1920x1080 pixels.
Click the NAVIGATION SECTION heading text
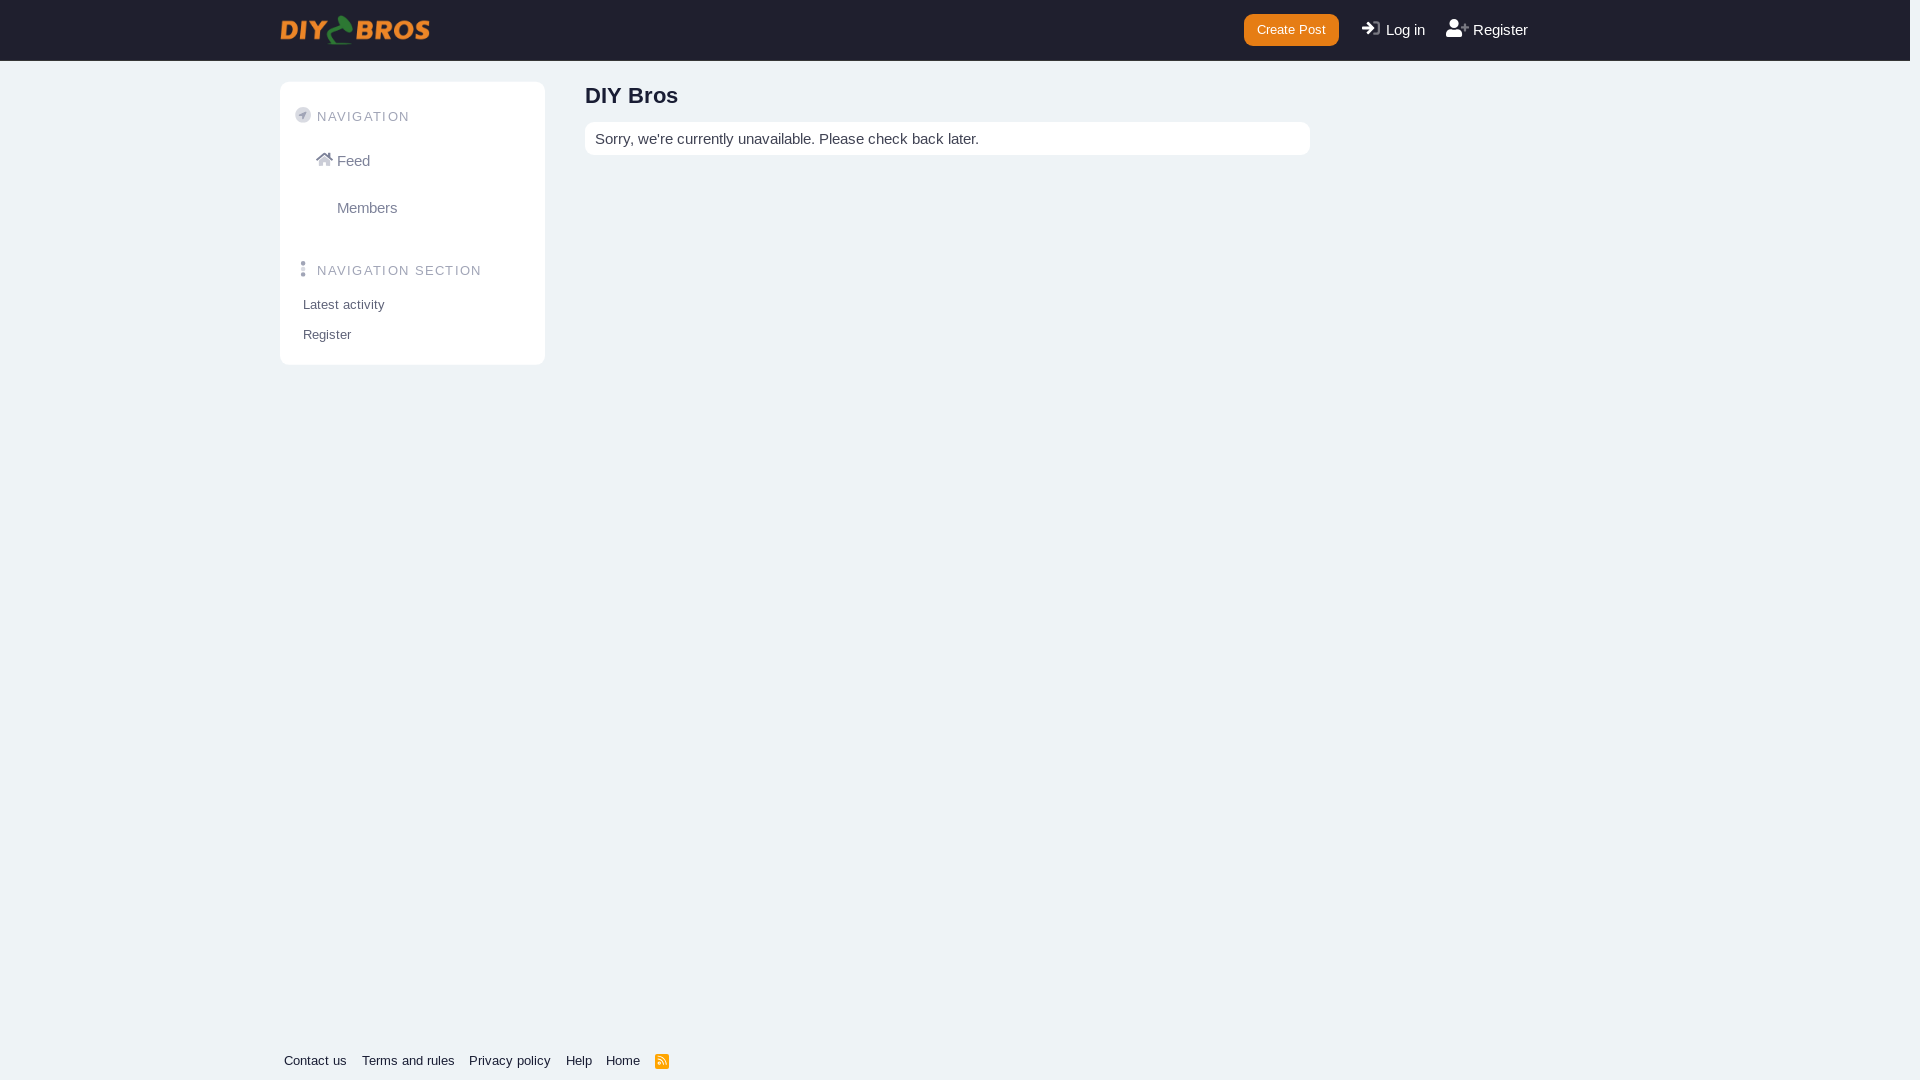[x=399, y=271]
